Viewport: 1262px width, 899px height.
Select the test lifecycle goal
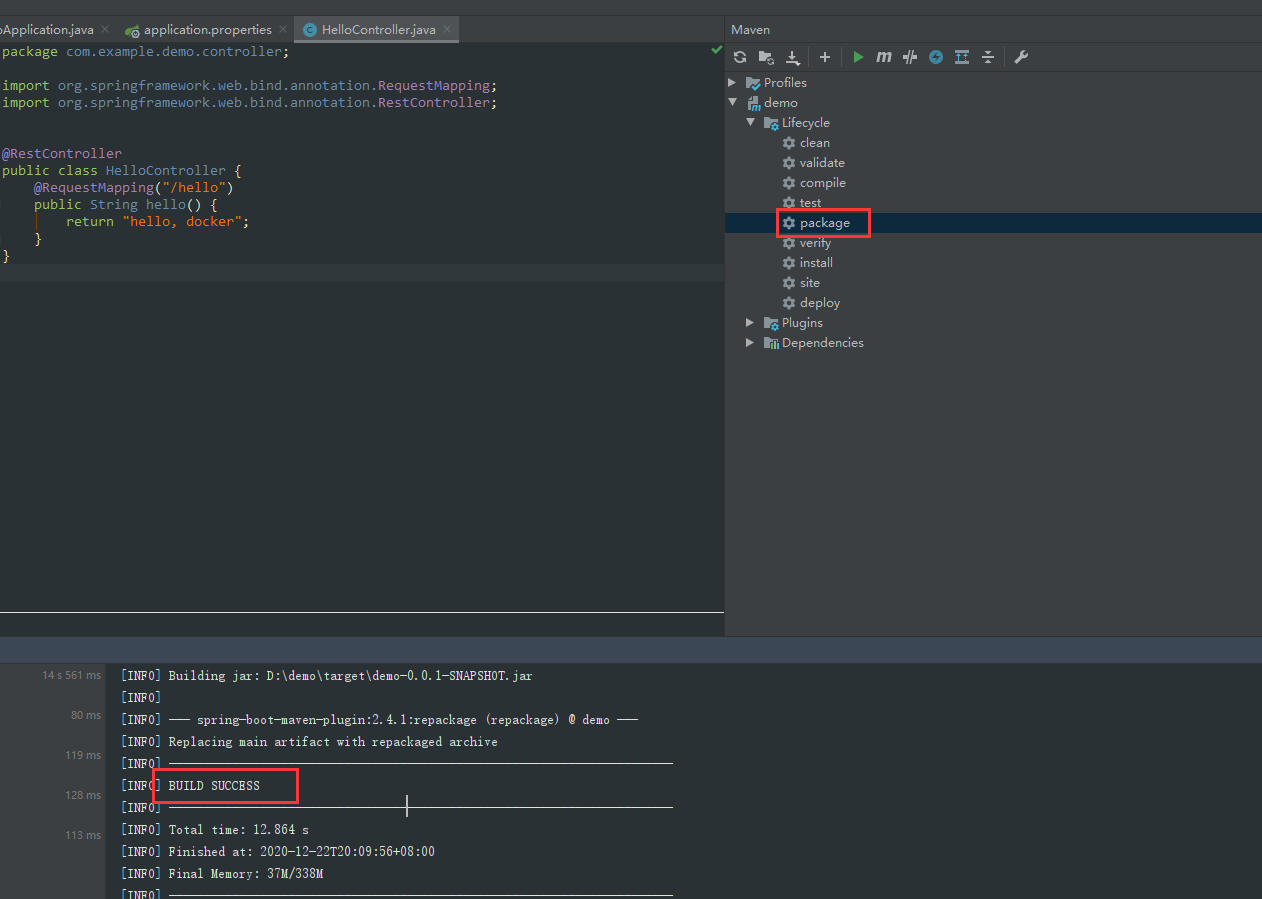click(811, 202)
